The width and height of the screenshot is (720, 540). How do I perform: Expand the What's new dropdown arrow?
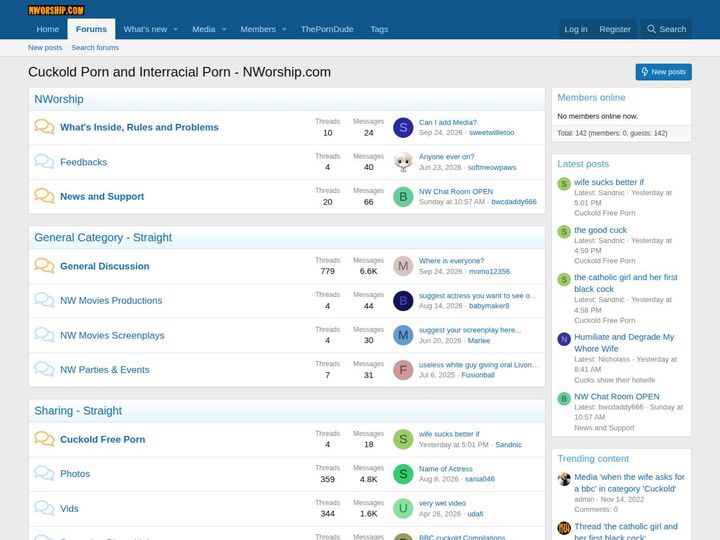175,29
